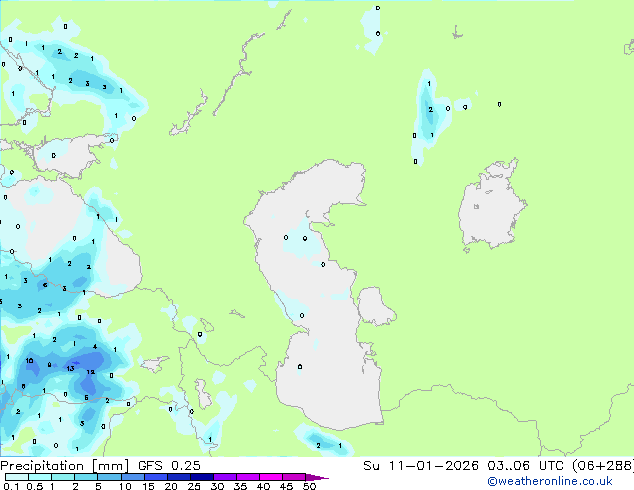The height and width of the screenshot is (490, 634).
Task: Click the 1–2 mm legend color box
Action: coord(63,477)
